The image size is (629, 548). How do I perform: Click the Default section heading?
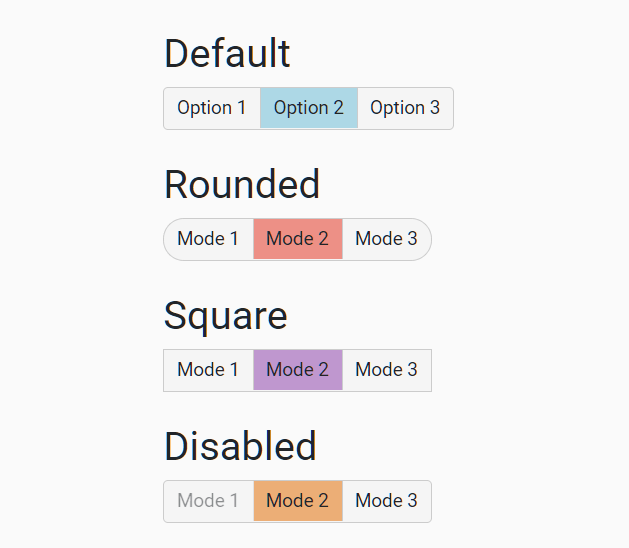[x=227, y=54]
